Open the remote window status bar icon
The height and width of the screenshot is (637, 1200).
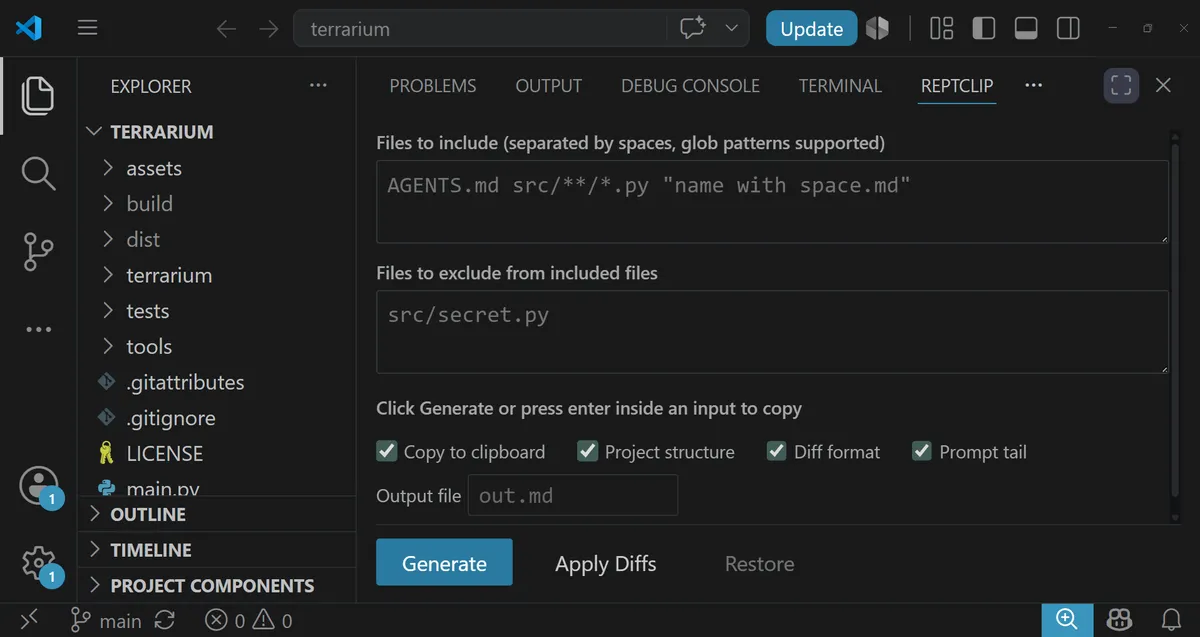(x=30, y=621)
